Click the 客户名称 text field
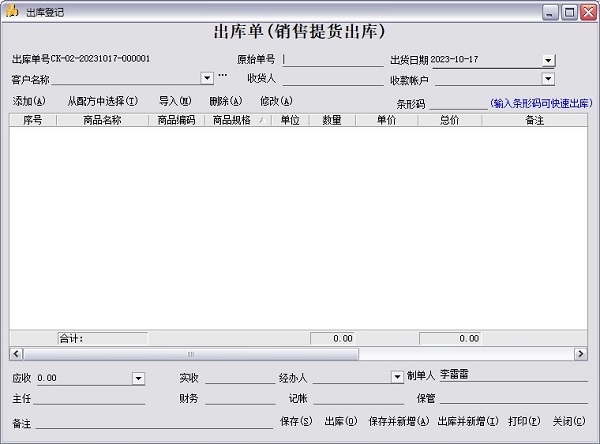The width and height of the screenshot is (600, 444). 126,79
